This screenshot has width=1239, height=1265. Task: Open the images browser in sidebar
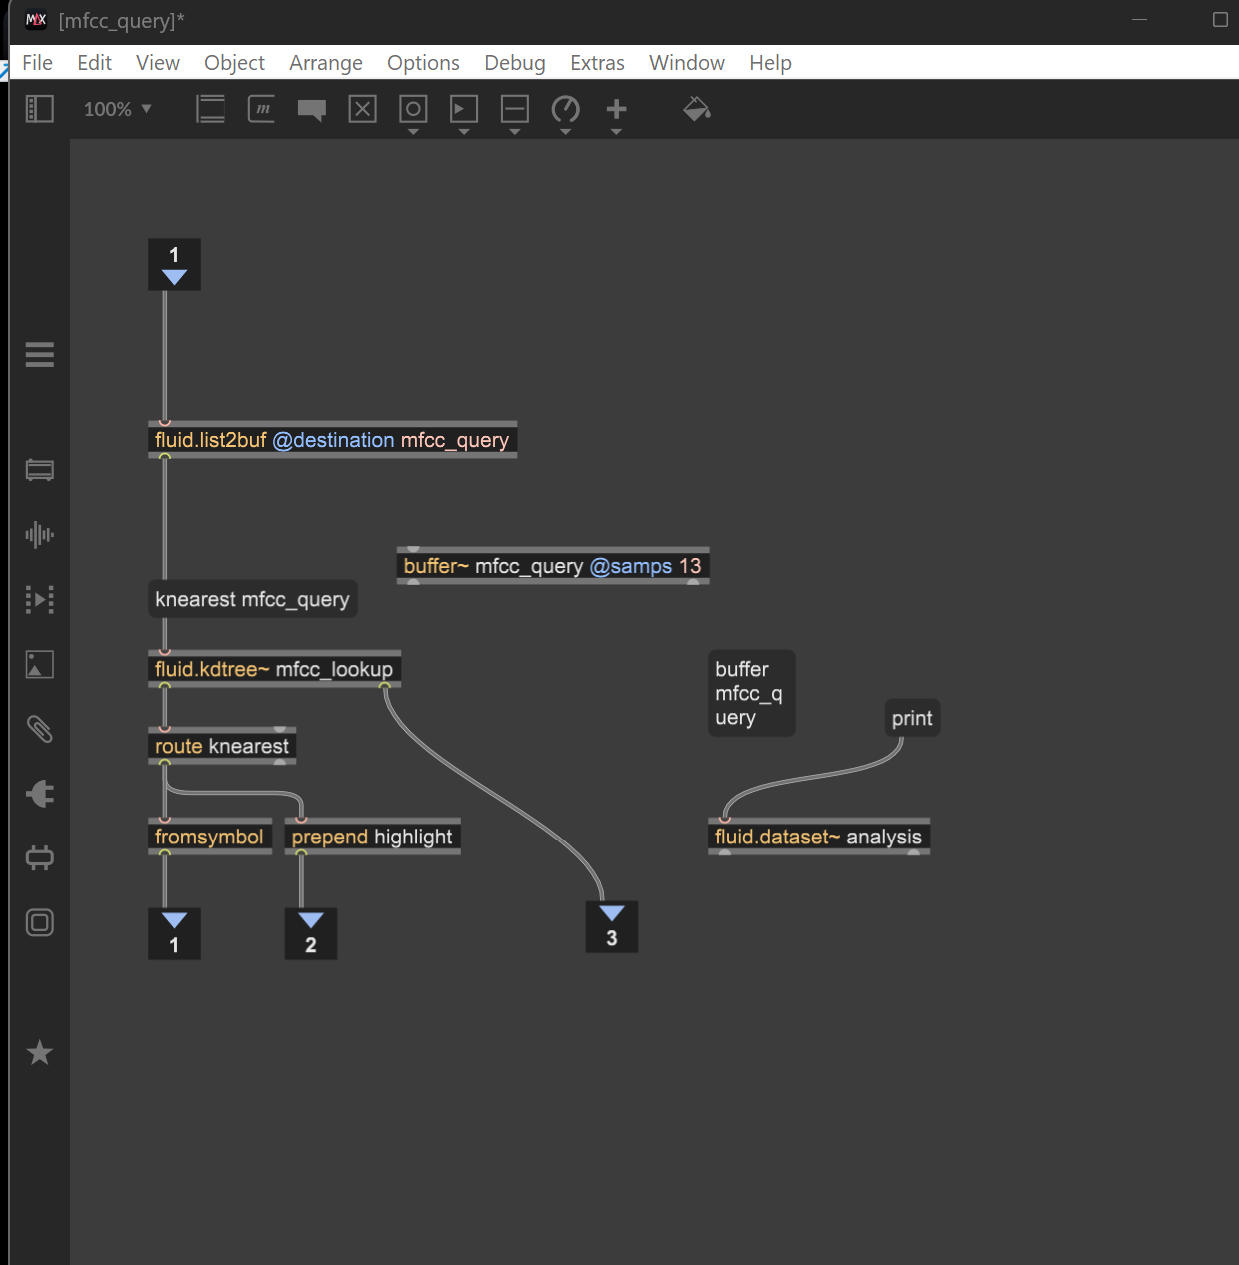coord(40,665)
